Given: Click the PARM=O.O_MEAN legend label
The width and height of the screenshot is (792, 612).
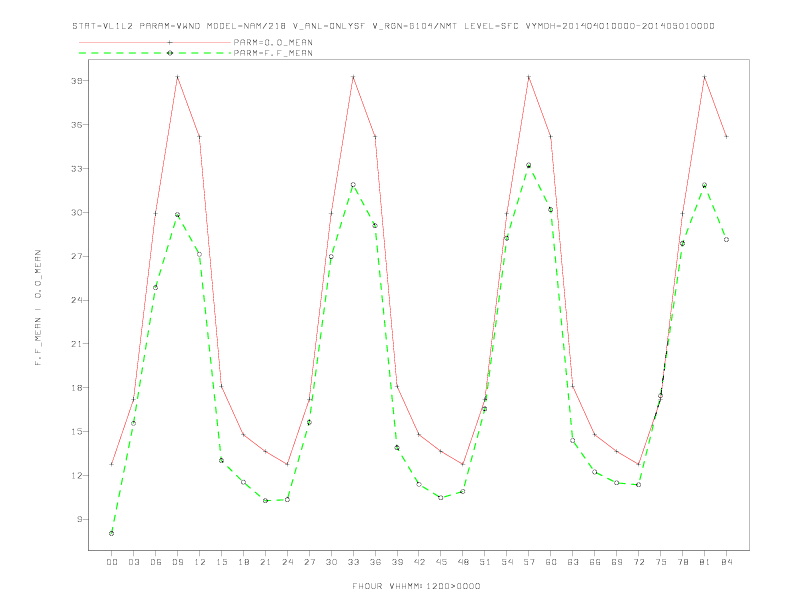Looking at the screenshot, I should click(x=273, y=42).
